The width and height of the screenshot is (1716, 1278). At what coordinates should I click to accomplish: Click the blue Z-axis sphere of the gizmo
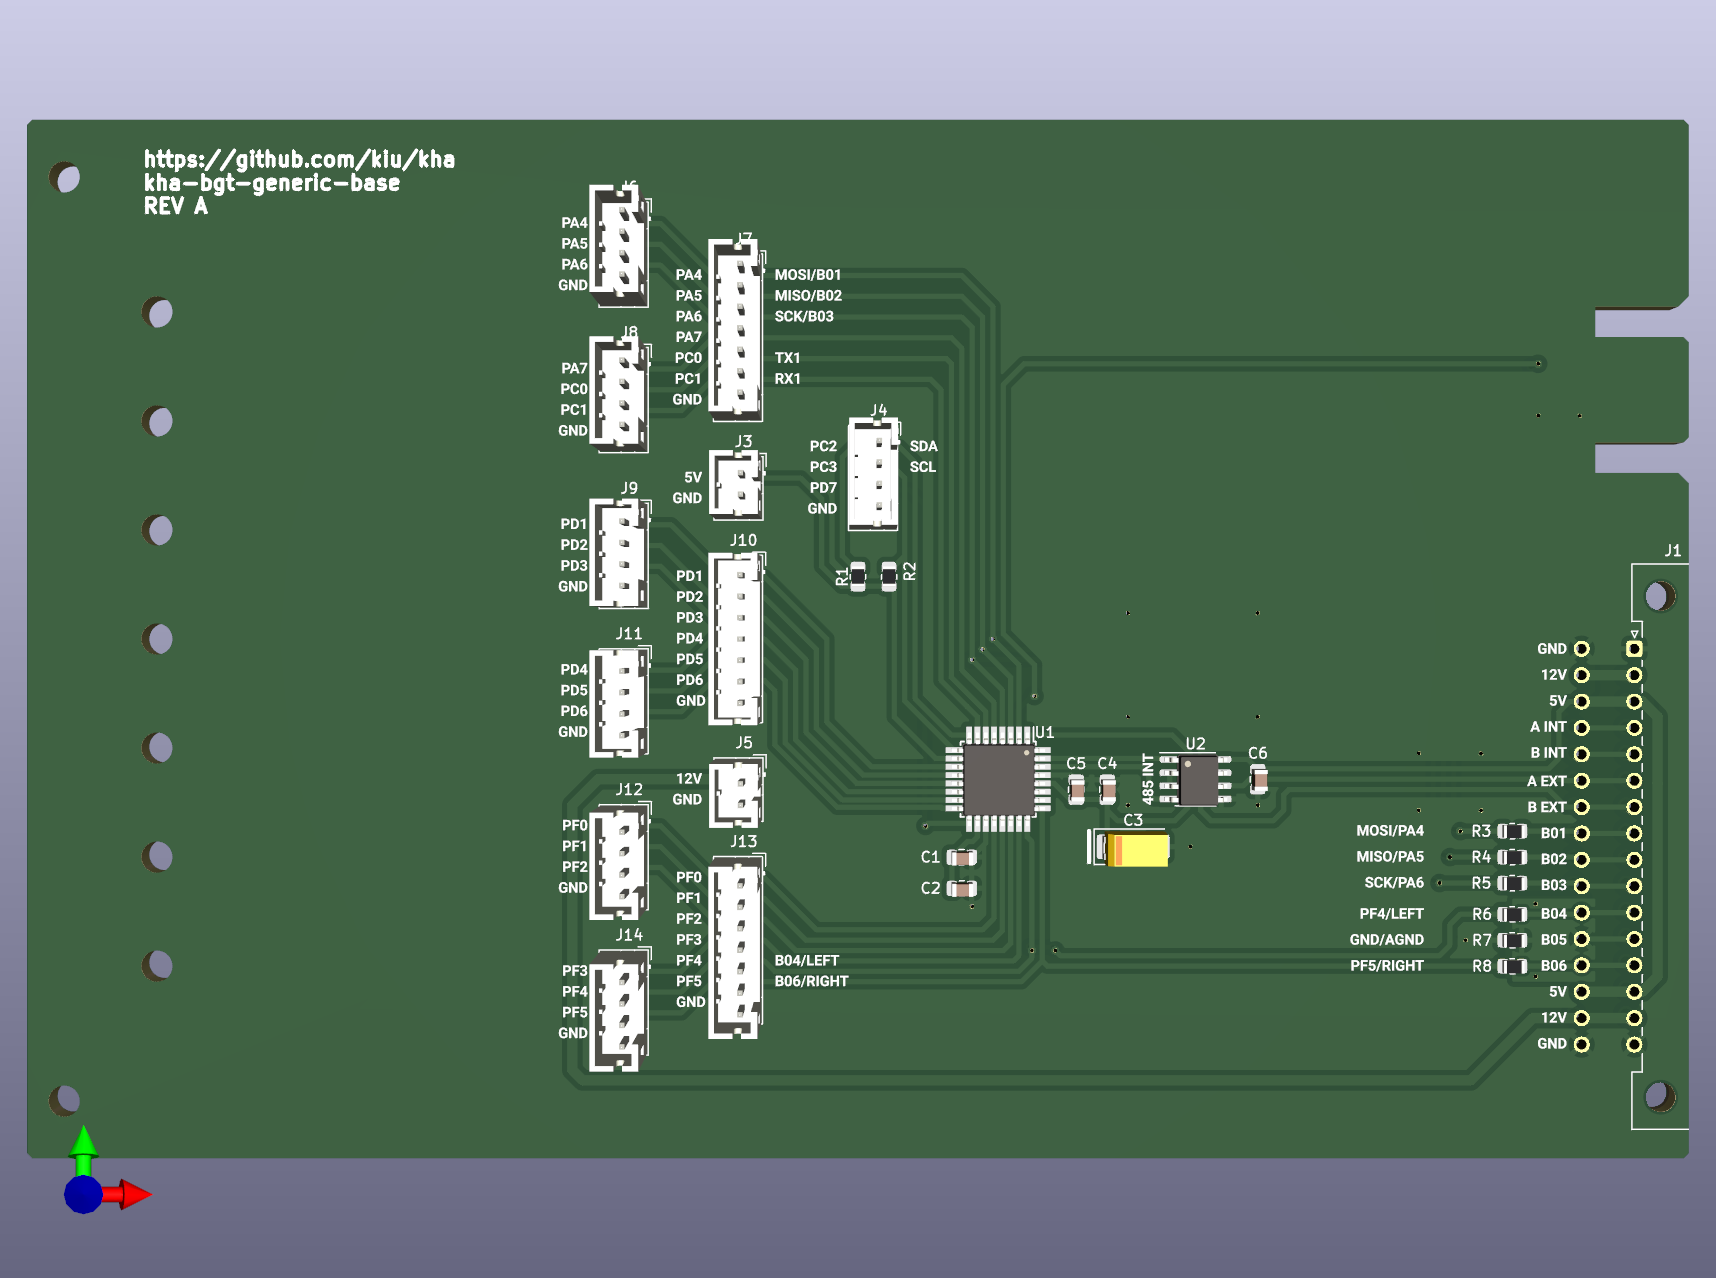[x=83, y=1194]
